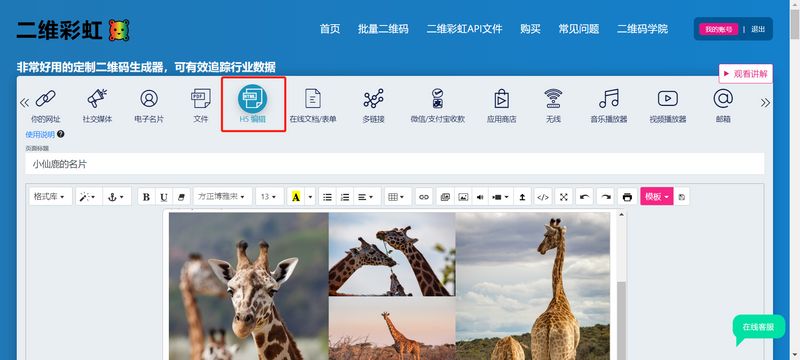The image size is (800, 360).
Task: Open 批量二维码 in top navigation
Action: [x=383, y=29]
